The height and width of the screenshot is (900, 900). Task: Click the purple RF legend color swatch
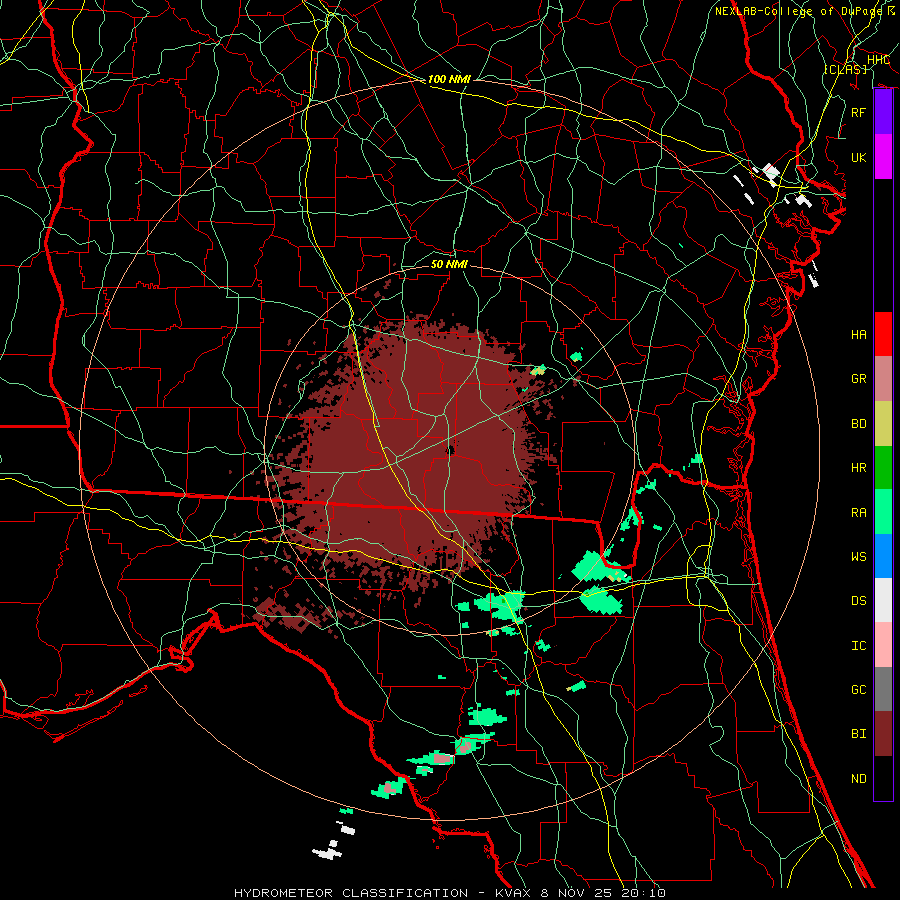click(x=883, y=112)
